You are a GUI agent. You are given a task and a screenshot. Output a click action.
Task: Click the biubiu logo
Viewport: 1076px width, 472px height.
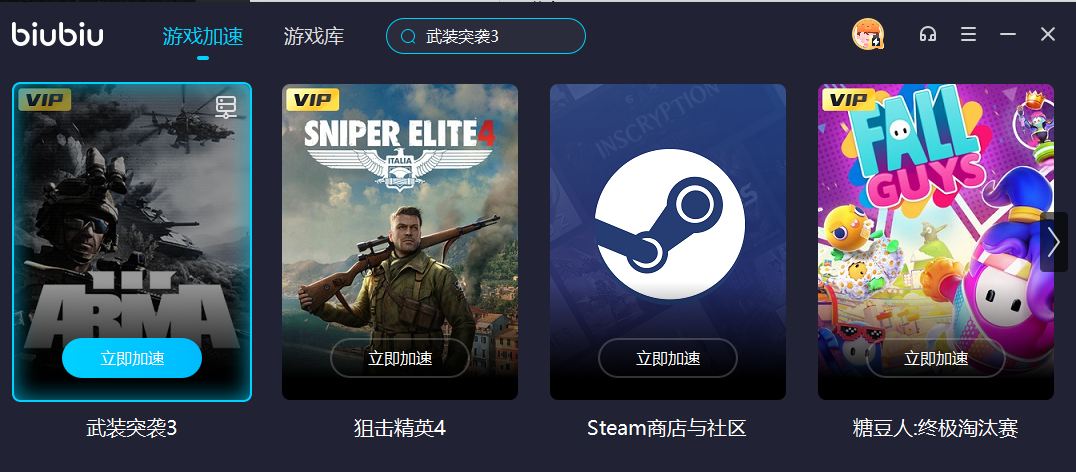[58, 34]
